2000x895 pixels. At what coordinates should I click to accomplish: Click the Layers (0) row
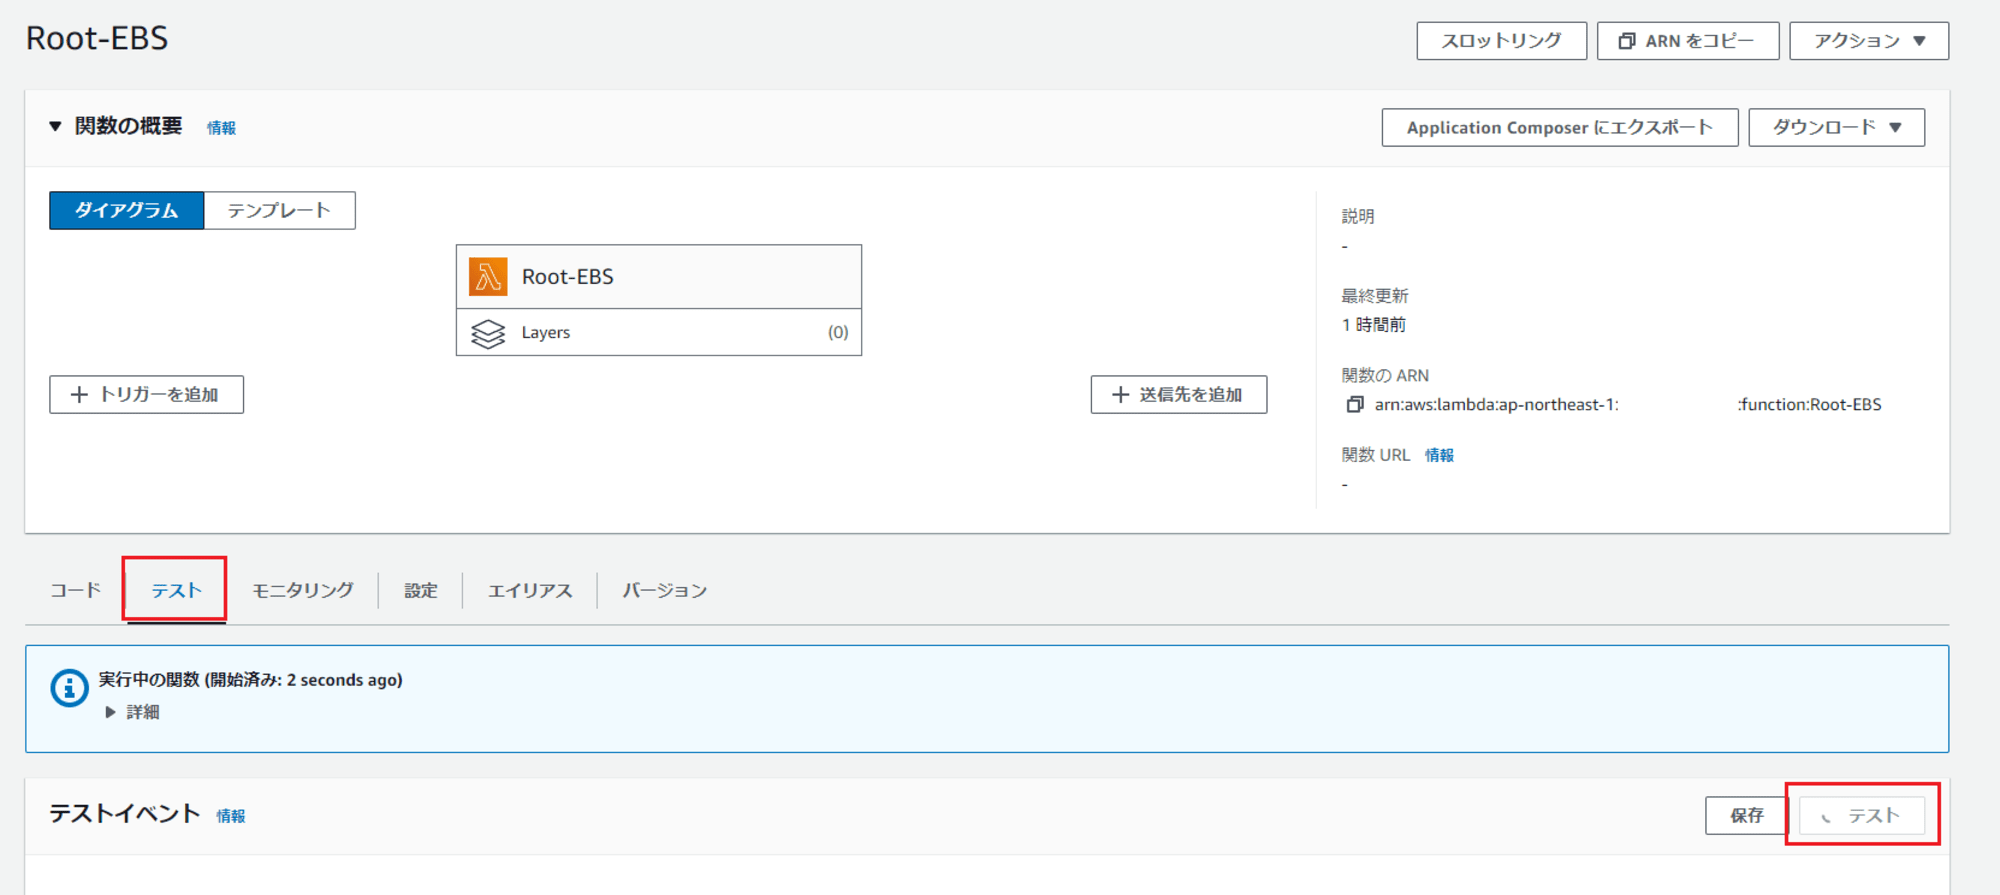coord(659,332)
